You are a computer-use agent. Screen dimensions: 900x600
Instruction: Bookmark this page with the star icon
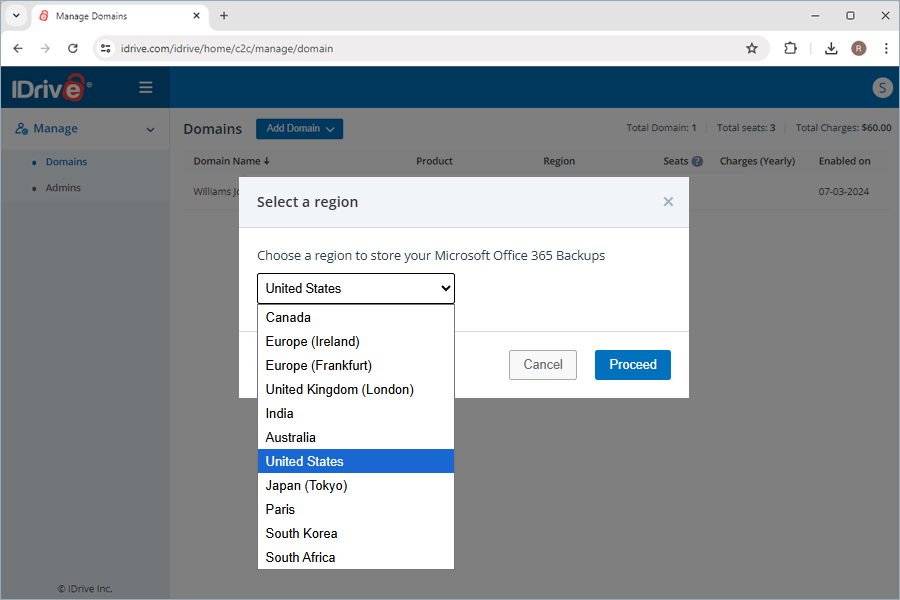coord(751,49)
